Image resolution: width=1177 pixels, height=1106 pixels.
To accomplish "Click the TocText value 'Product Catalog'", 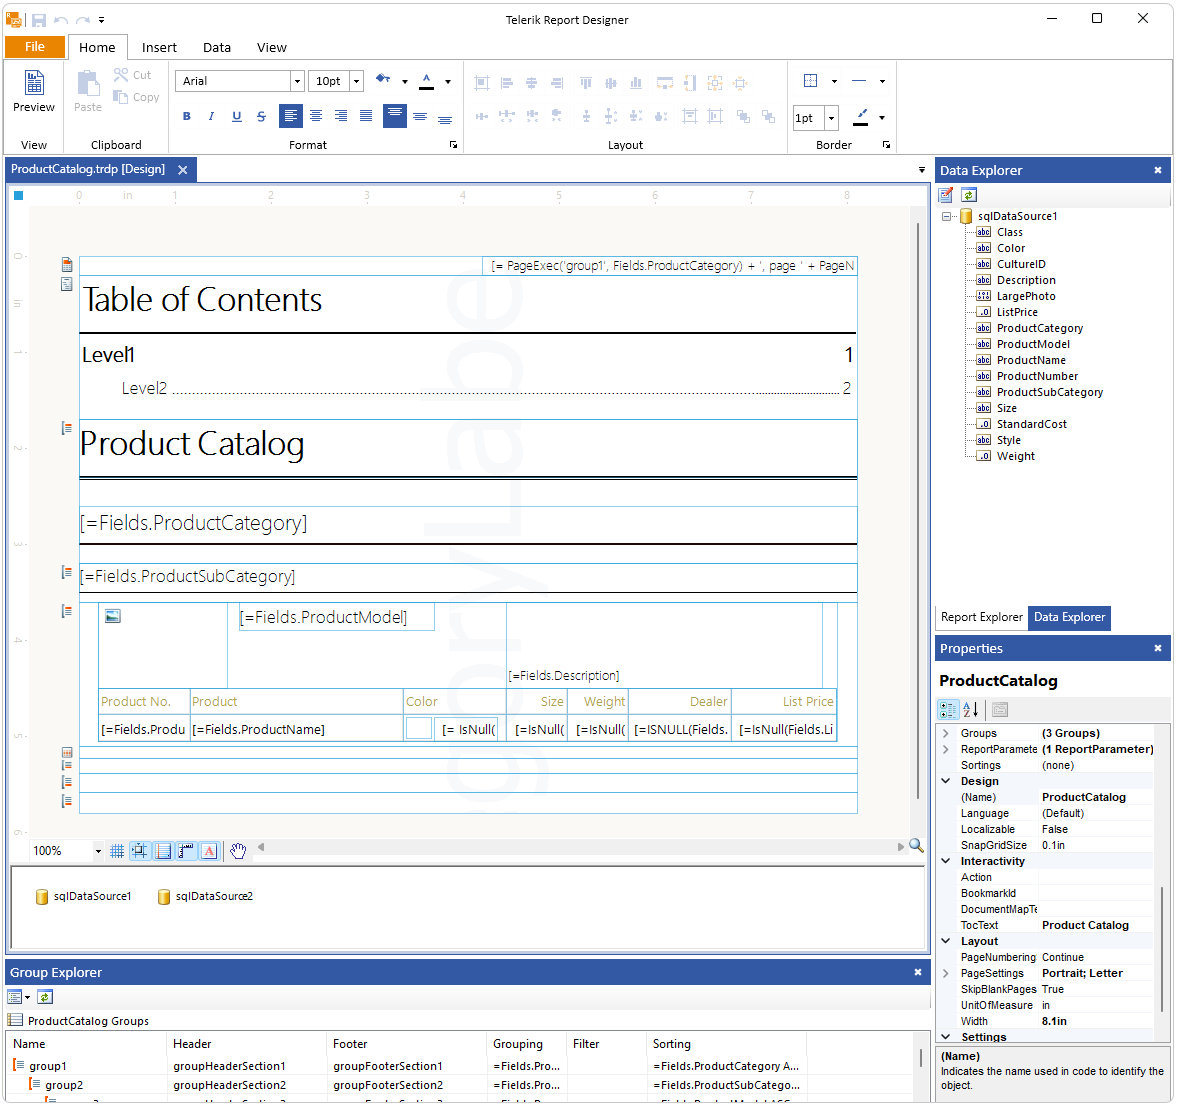I will 1085,925.
